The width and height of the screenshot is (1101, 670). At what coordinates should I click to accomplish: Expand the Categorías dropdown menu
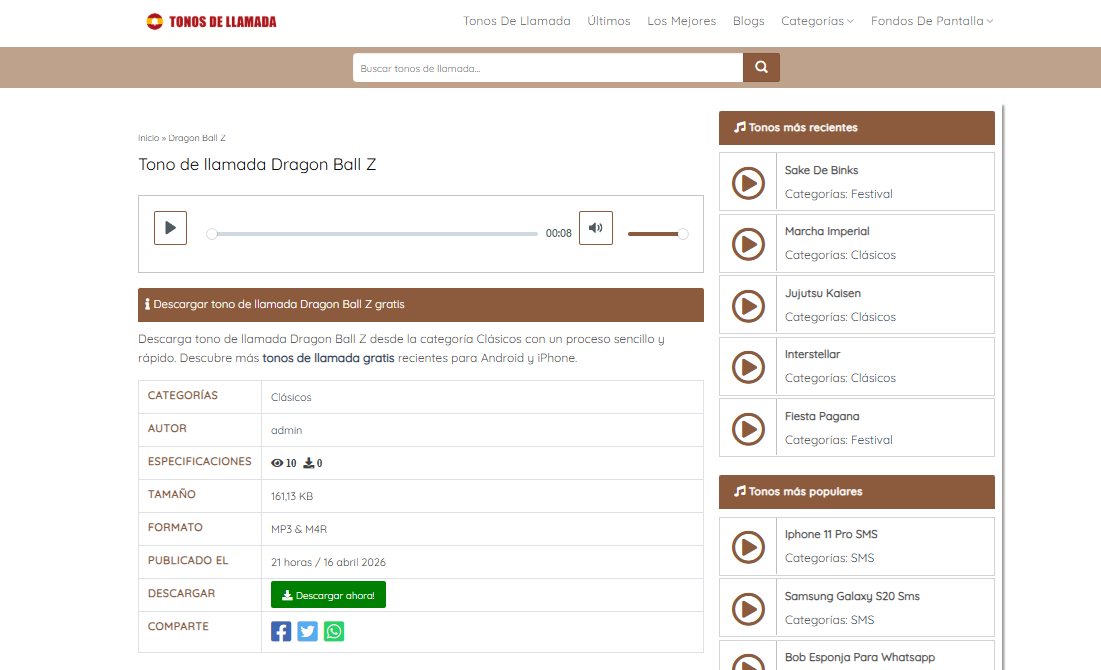(817, 21)
